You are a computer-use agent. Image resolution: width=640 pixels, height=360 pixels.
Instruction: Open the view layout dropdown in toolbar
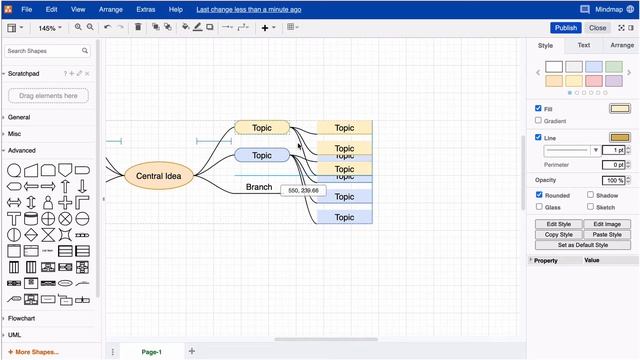(15, 28)
